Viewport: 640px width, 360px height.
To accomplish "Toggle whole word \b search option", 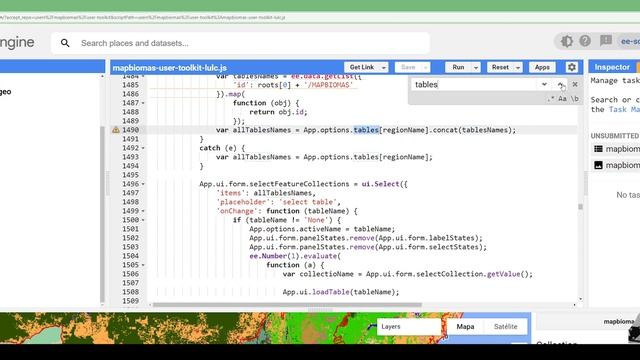I will pos(574,99).
